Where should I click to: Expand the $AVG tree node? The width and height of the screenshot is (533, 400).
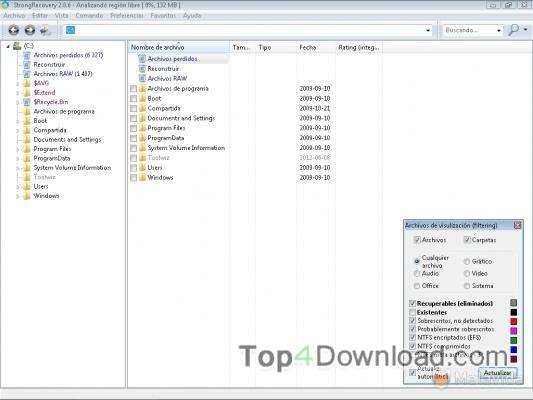[x=17, y=83]
